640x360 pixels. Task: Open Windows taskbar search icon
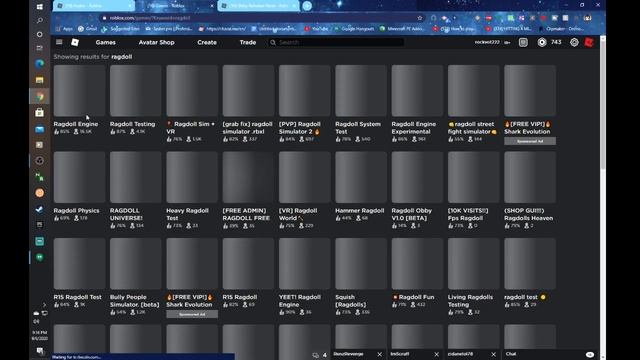point(40,20)
